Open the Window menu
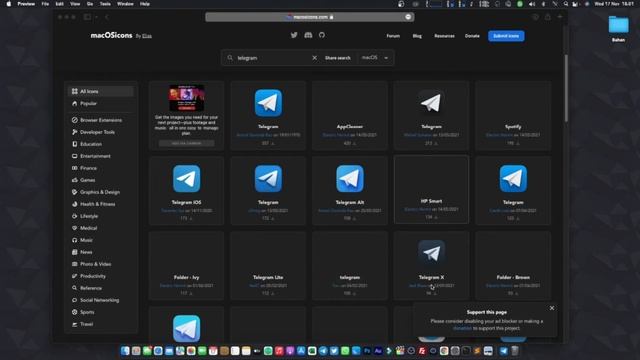 click(x=125, y=4)
